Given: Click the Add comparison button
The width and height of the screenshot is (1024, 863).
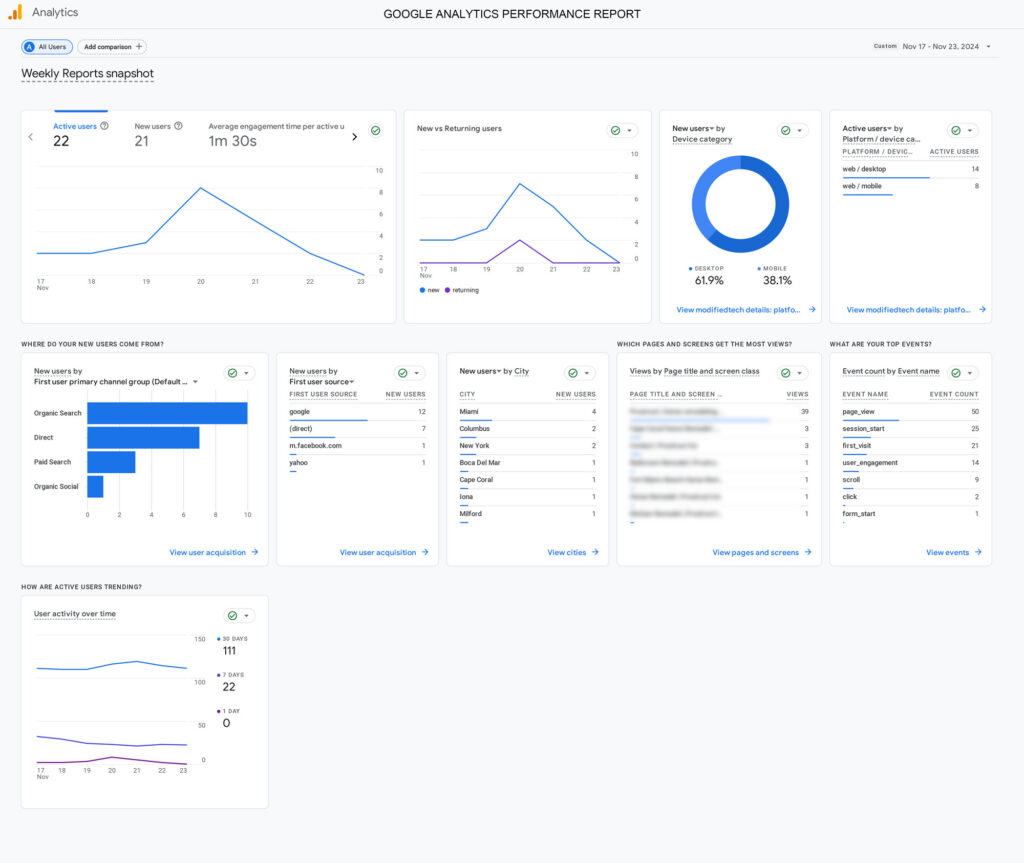Looking at the screenshot, I should pyautogui.click(x=112, y=47).
